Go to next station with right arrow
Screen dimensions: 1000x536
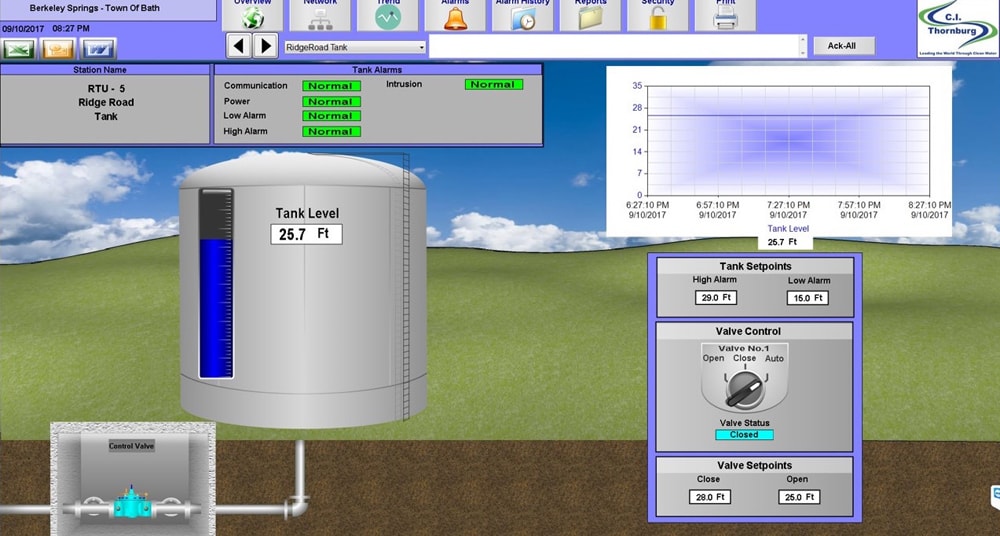coord(265,46)
